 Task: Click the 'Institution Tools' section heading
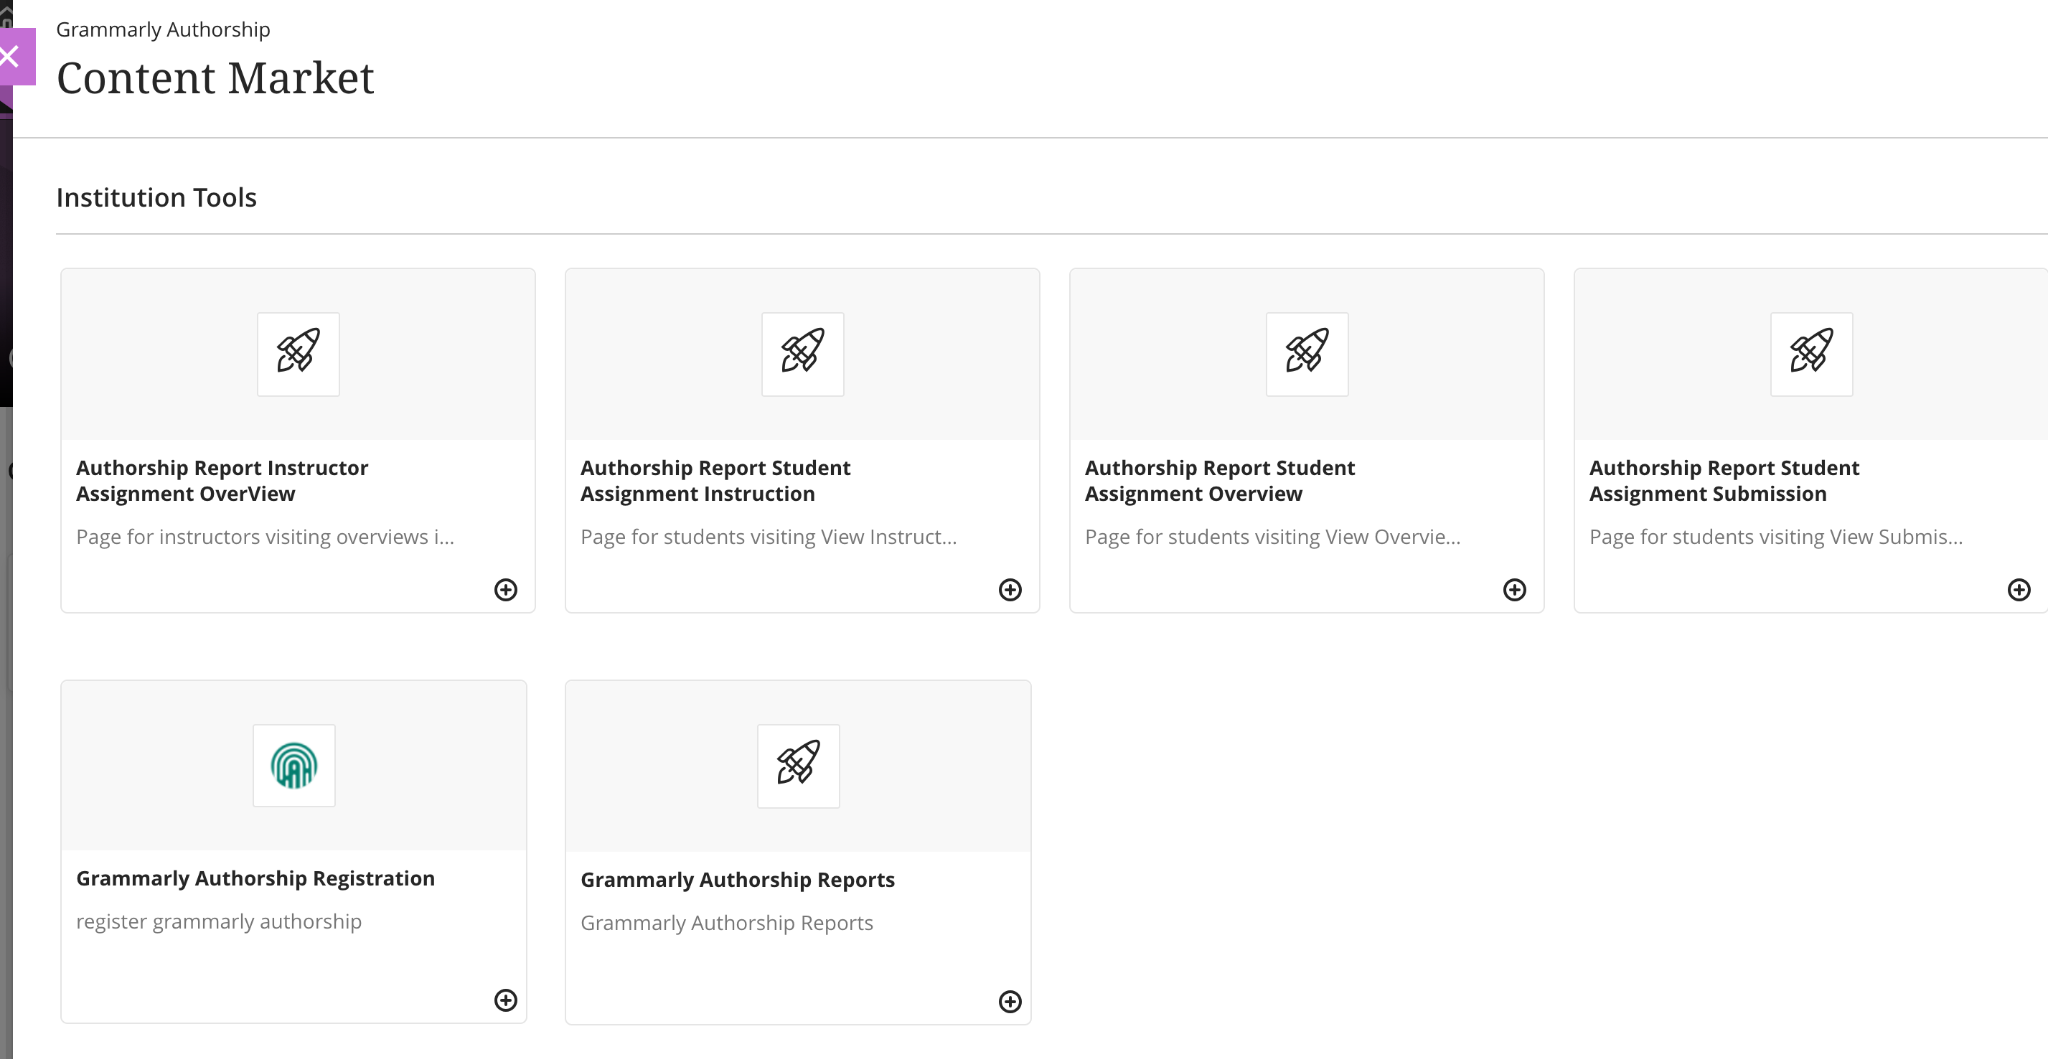coord(156,198)
